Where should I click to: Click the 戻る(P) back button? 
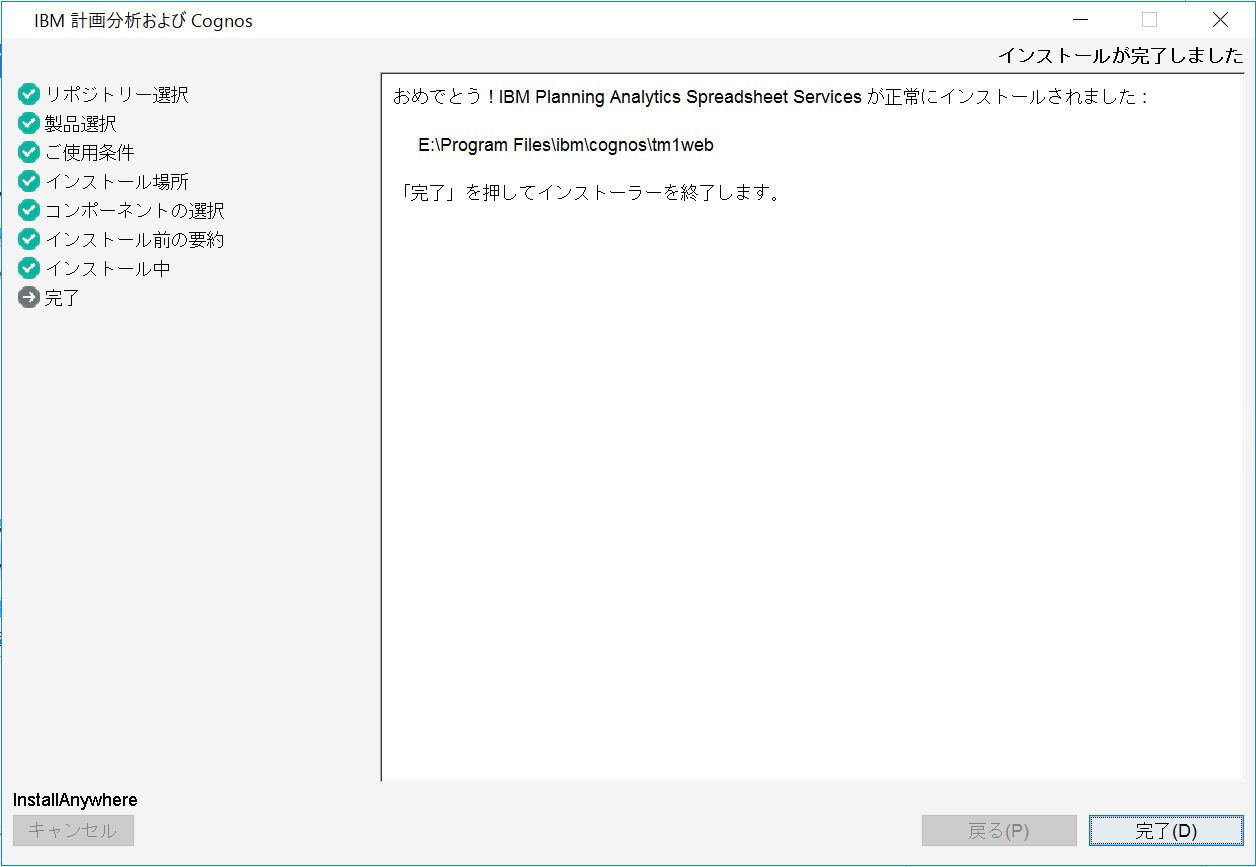click(x=999, y=831)
